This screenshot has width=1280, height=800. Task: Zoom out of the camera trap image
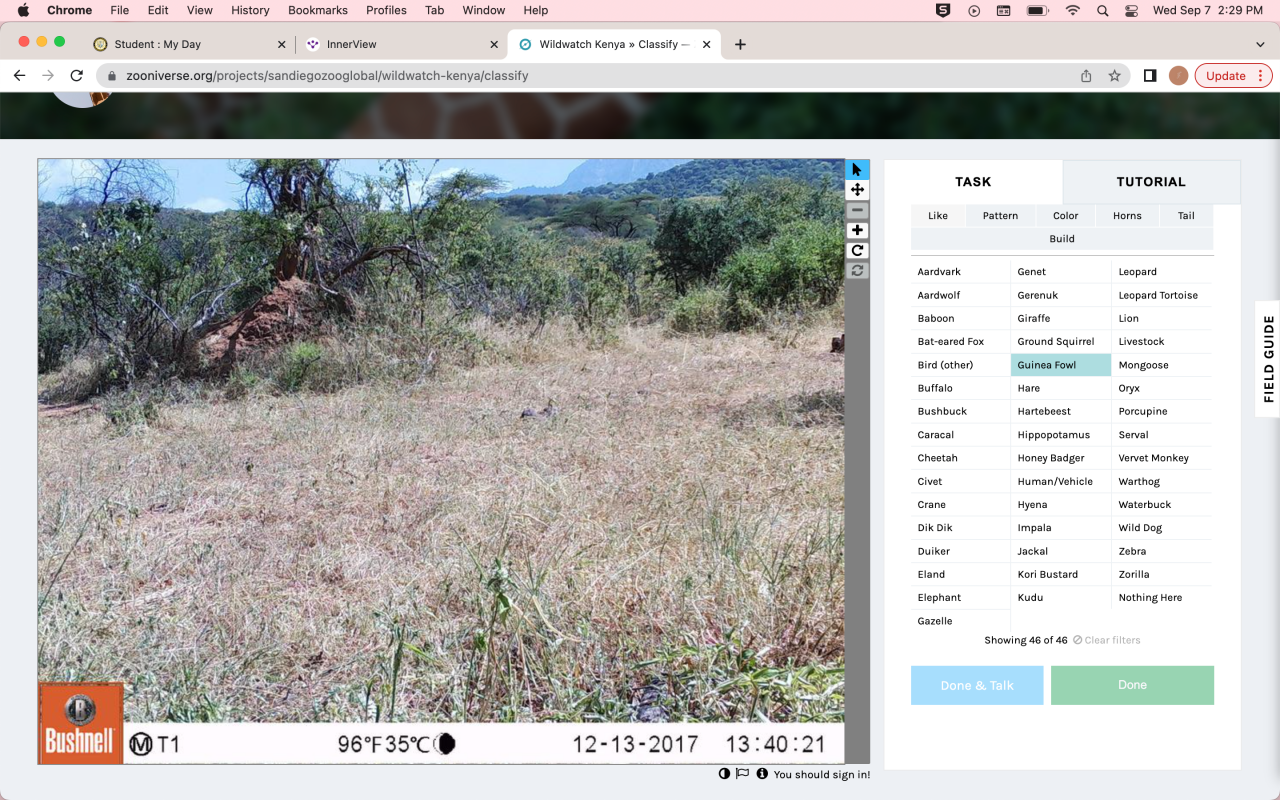tap(857, 210)
